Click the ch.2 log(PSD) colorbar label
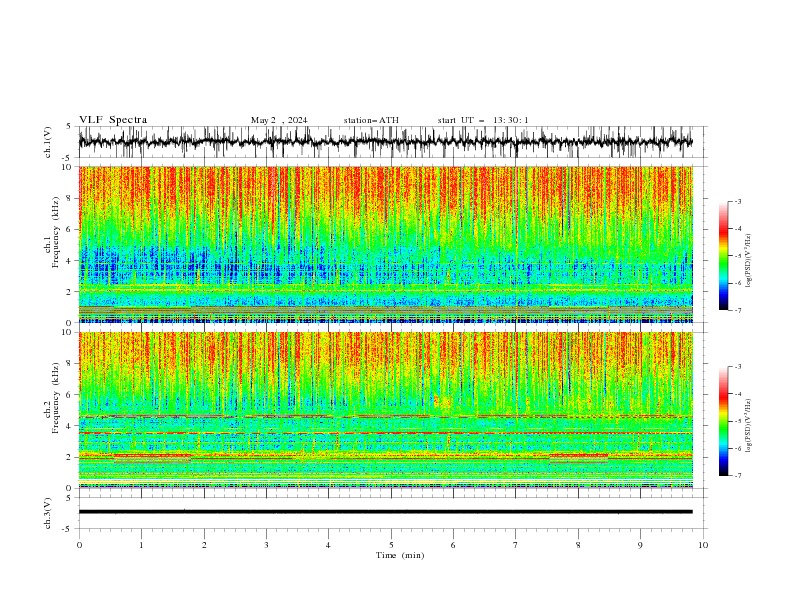The image size is (792, 612). [749, 426]
